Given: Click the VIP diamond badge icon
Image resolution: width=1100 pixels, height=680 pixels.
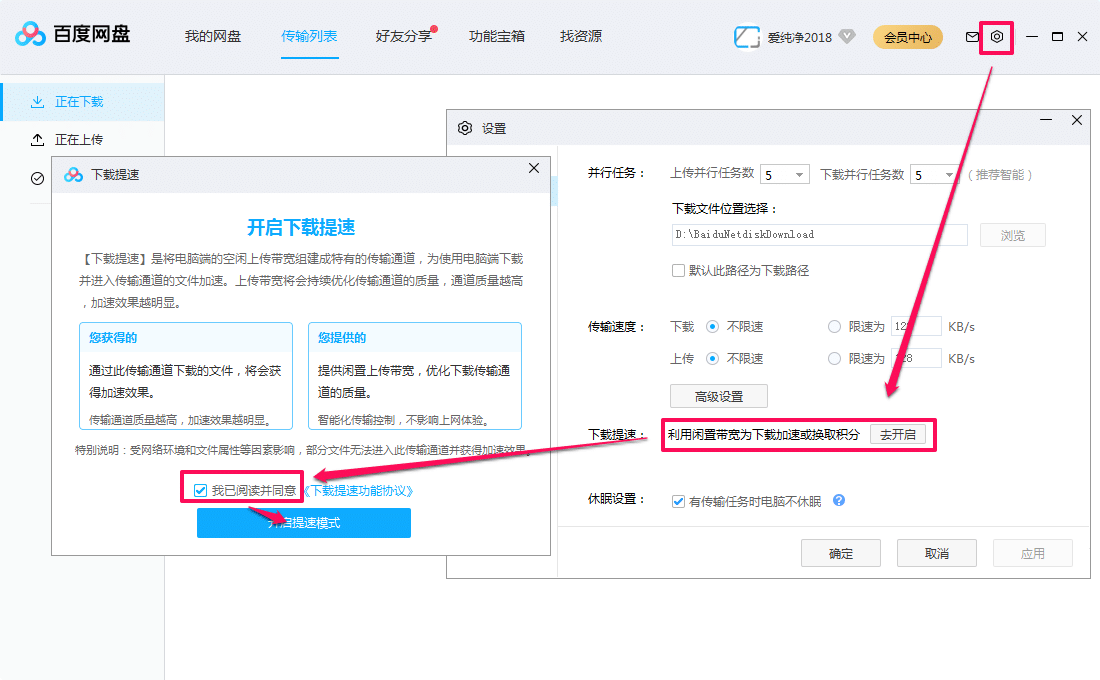Looking at the screenshot, I should click(847, 37).
